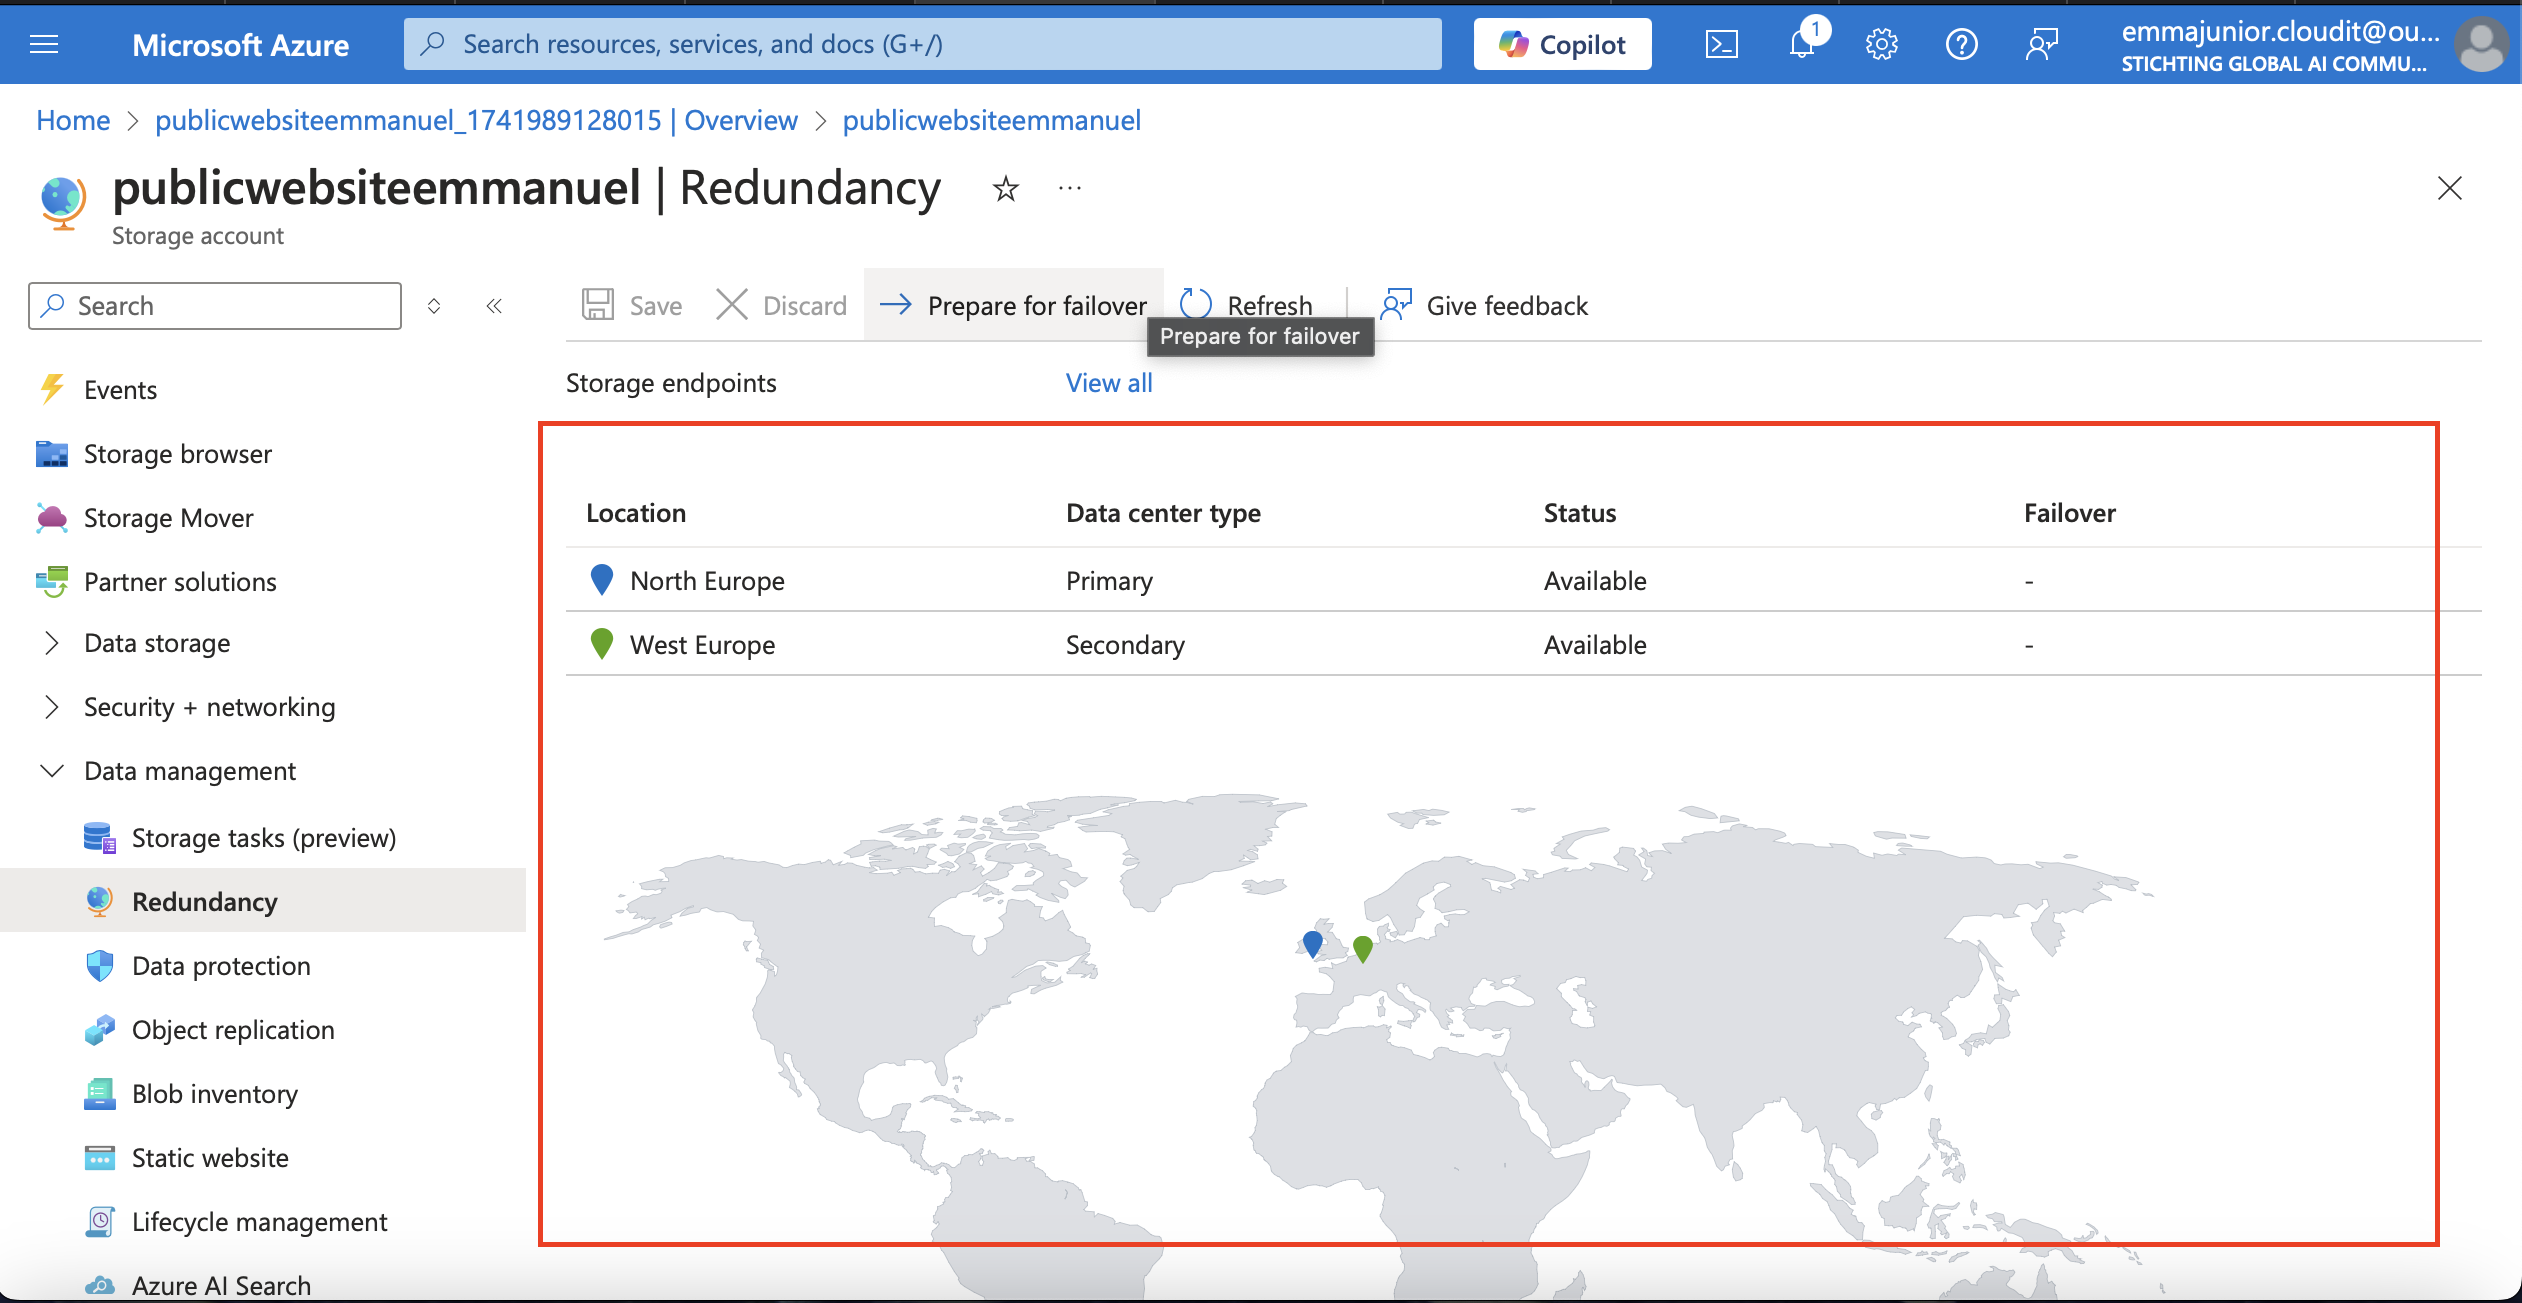Click View all storage endpoints

coord(1109,383)
